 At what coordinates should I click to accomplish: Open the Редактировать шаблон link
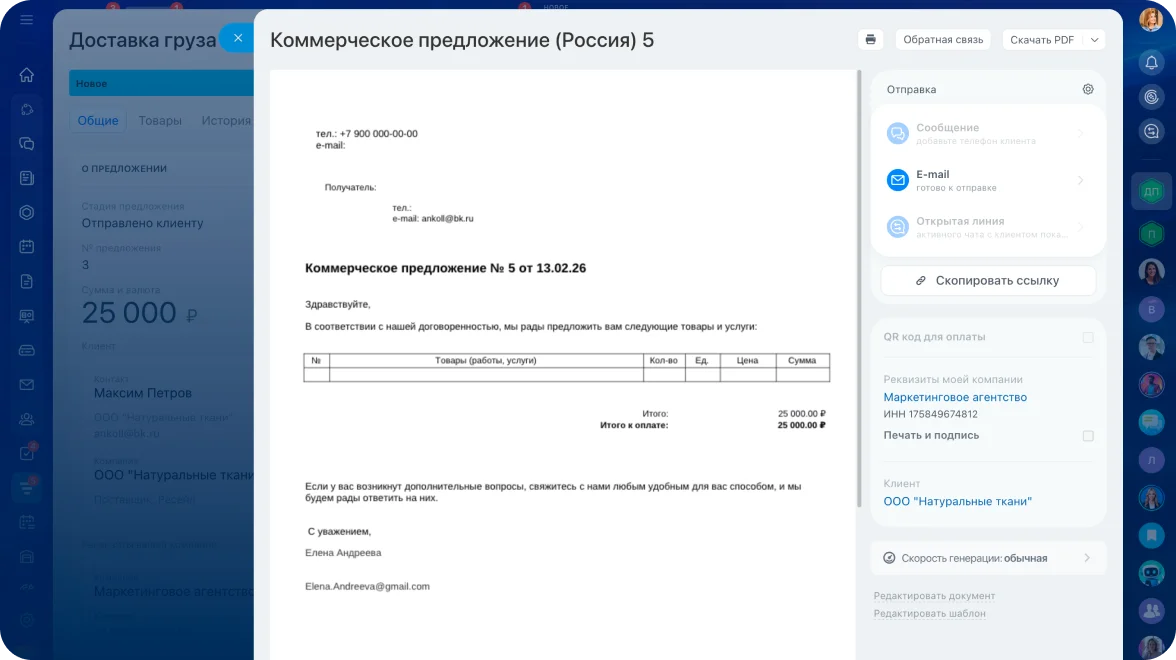click(929, 615)
